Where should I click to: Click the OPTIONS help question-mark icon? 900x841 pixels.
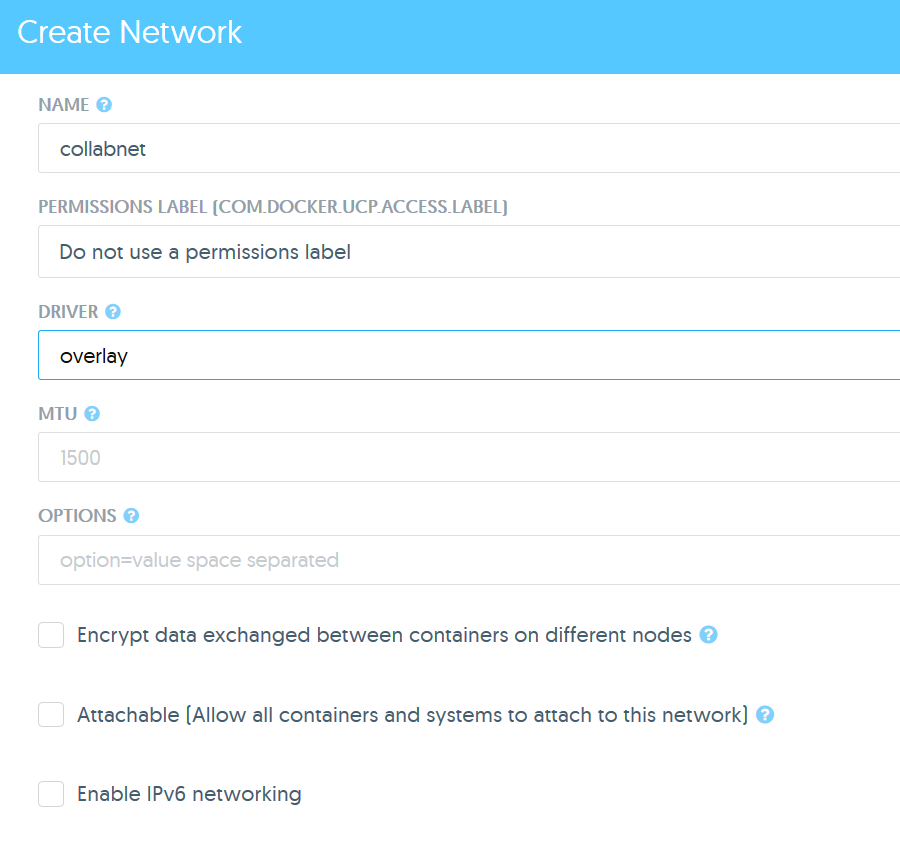click(131, 516)
